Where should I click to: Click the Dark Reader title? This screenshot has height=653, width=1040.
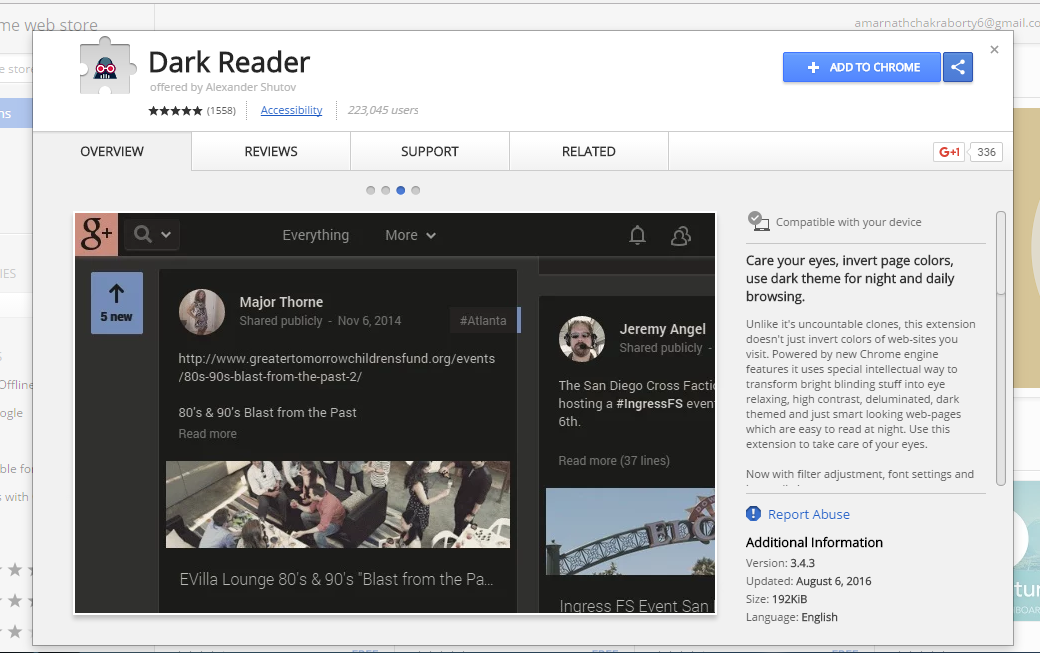tap(229, 62)
